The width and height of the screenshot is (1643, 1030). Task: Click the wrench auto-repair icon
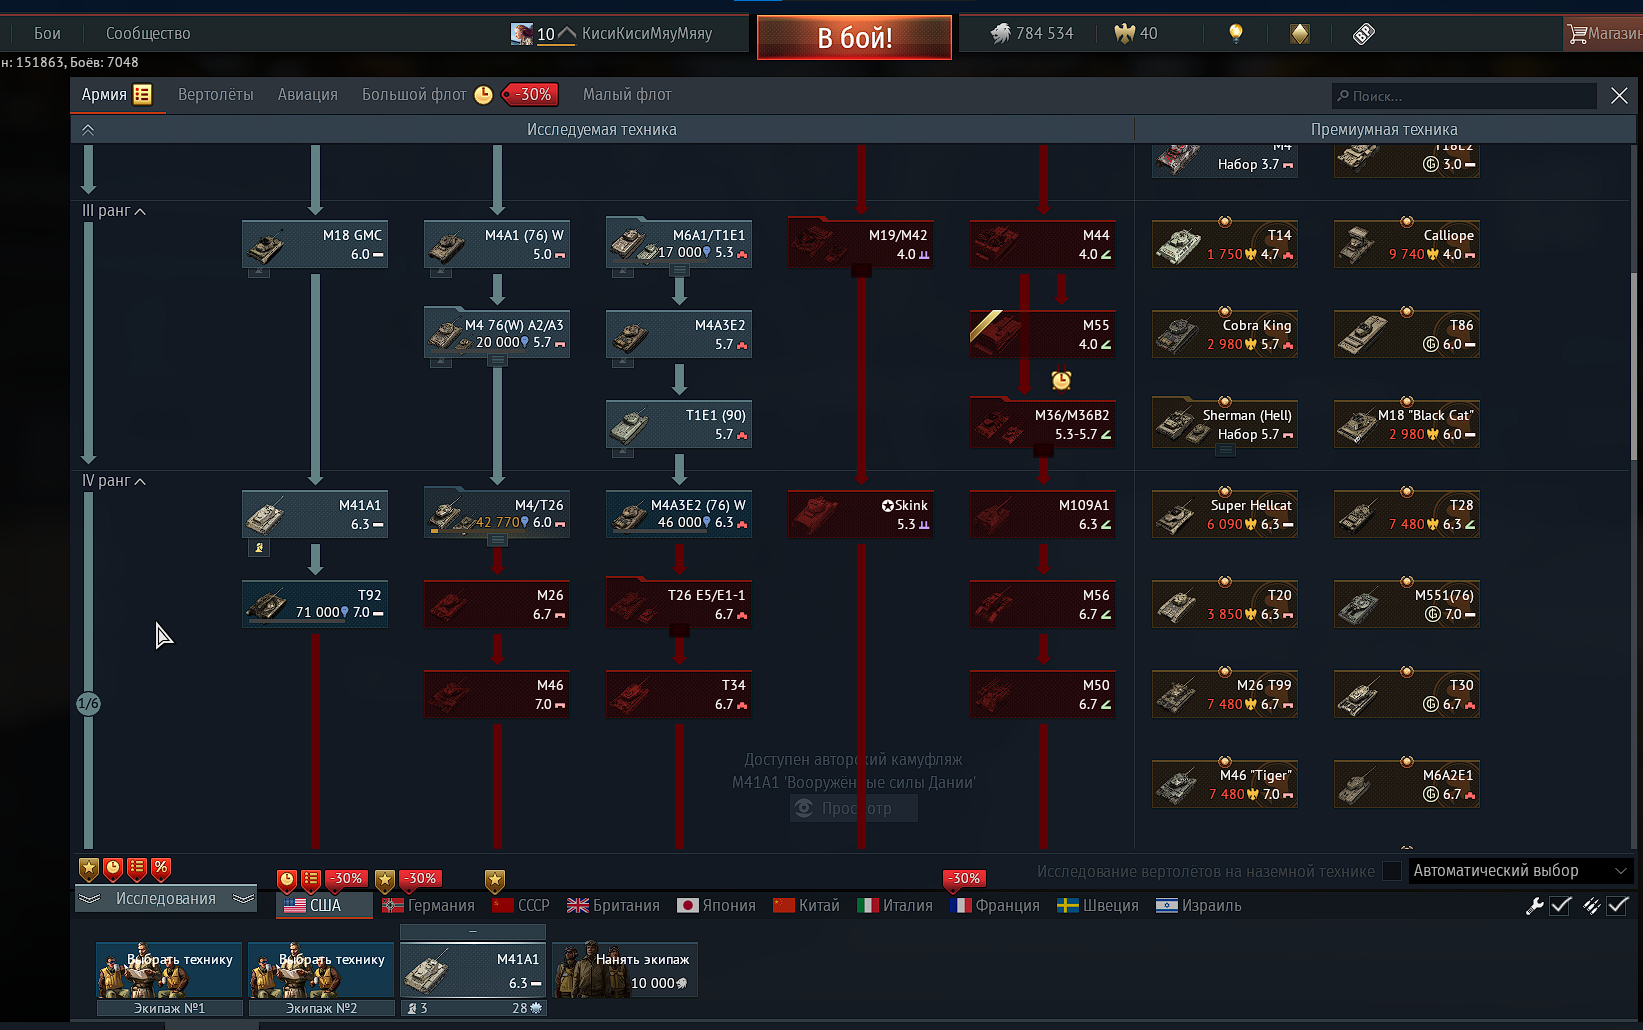point(1534,906)
